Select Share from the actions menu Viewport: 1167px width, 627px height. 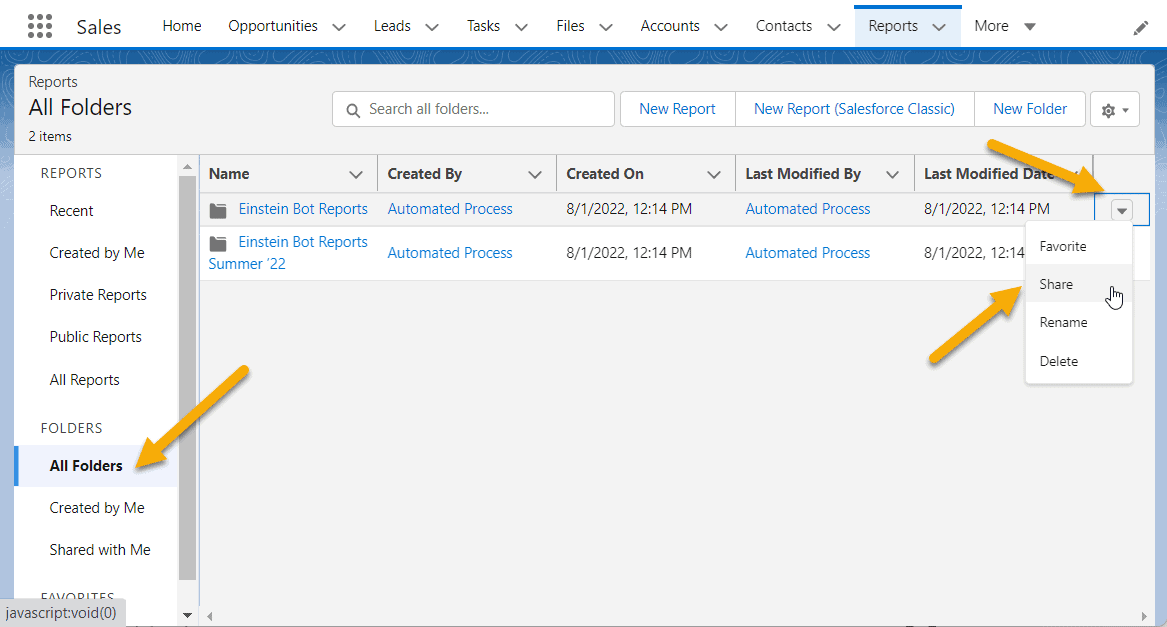tap(1056, 284)
